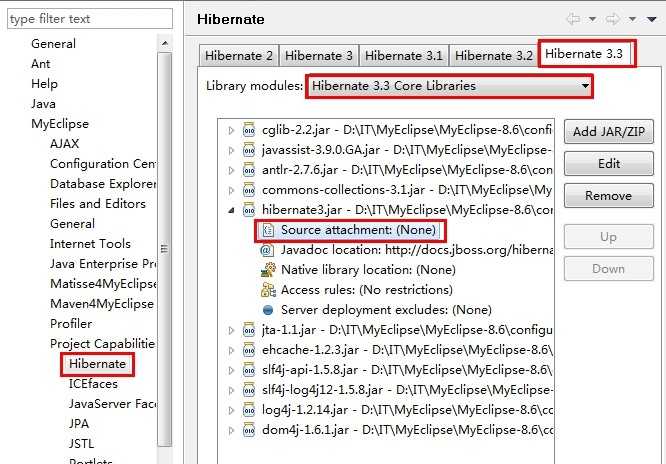The height and width of the screenshot is (464, 666).
Task: Click the type filter text field
Action: click(90, 19)
